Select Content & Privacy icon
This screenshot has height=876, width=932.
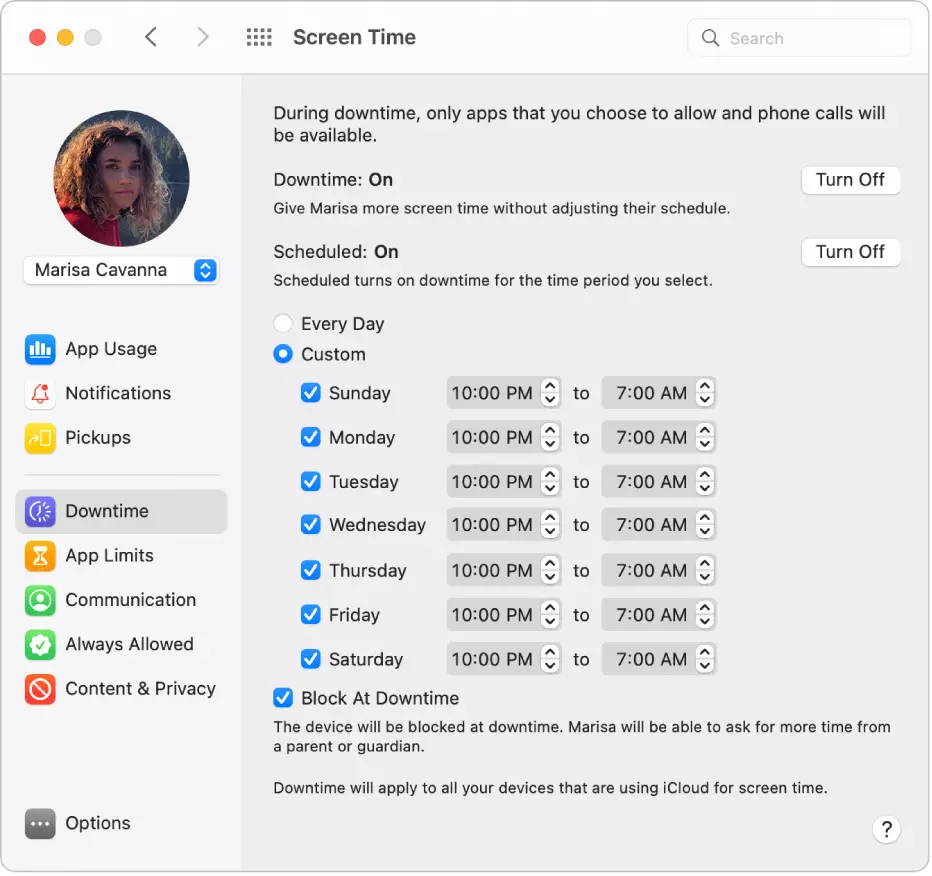click(x=40, y=689)
